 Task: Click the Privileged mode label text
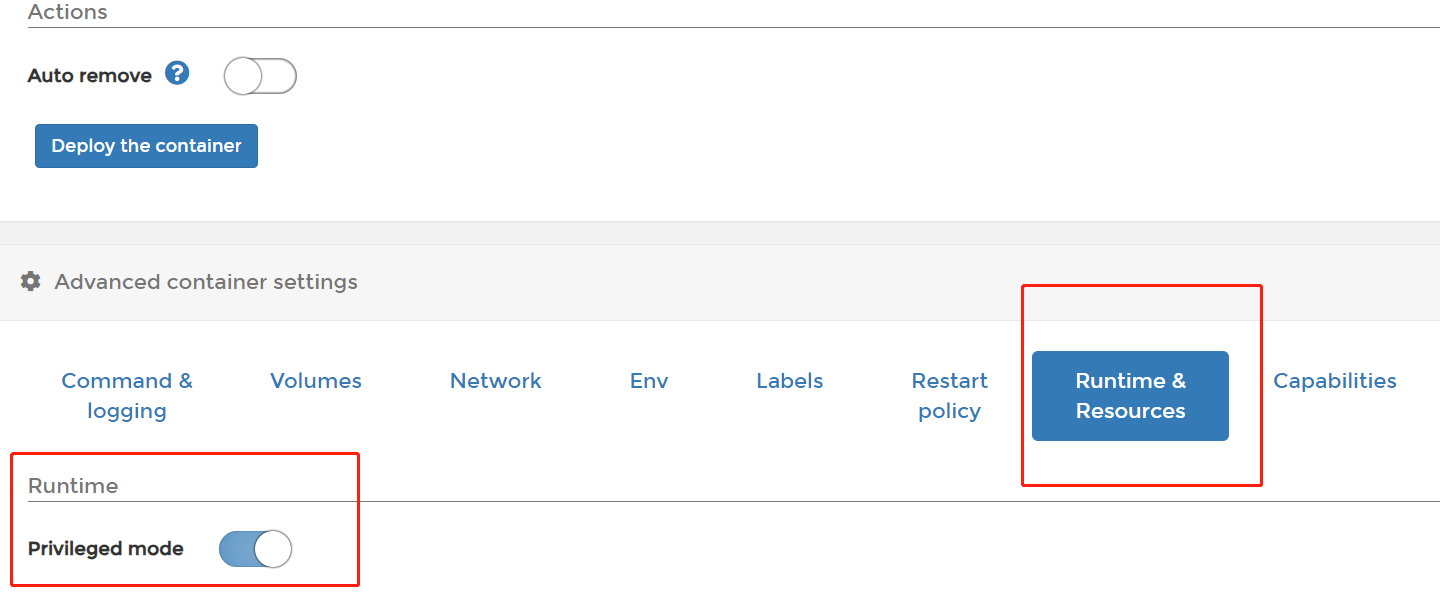click(x=106, y=549)
